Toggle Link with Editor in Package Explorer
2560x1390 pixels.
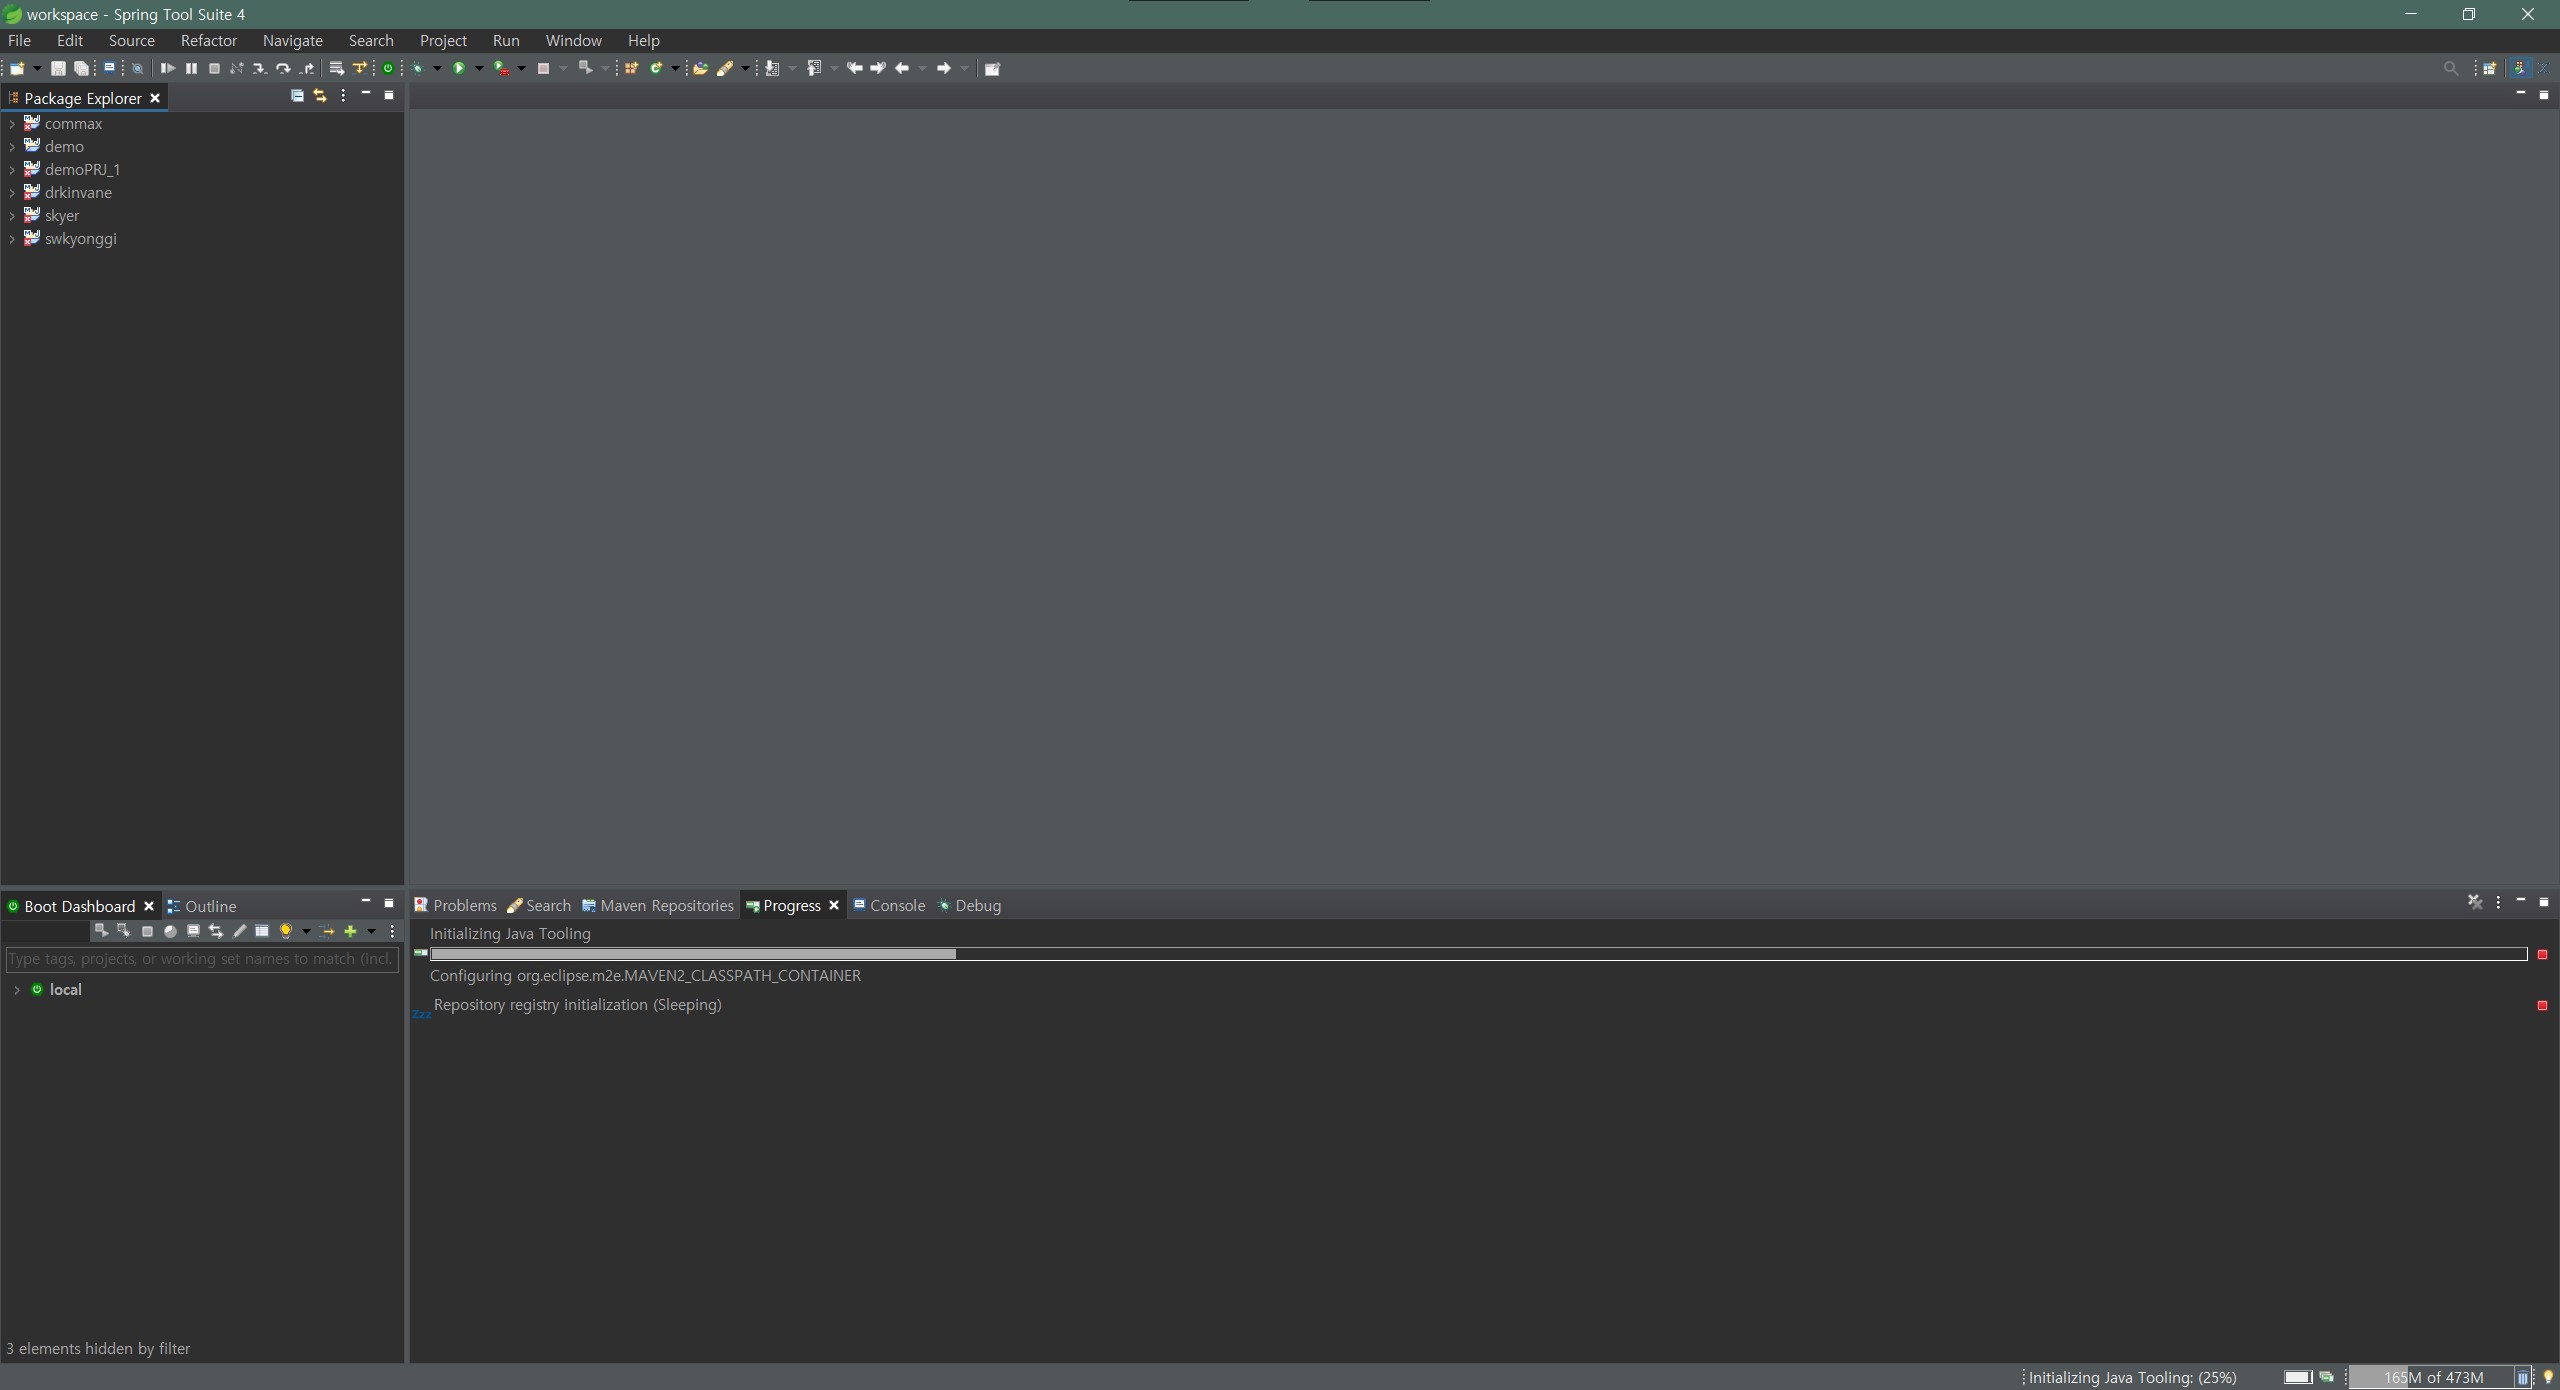point(320,96)
